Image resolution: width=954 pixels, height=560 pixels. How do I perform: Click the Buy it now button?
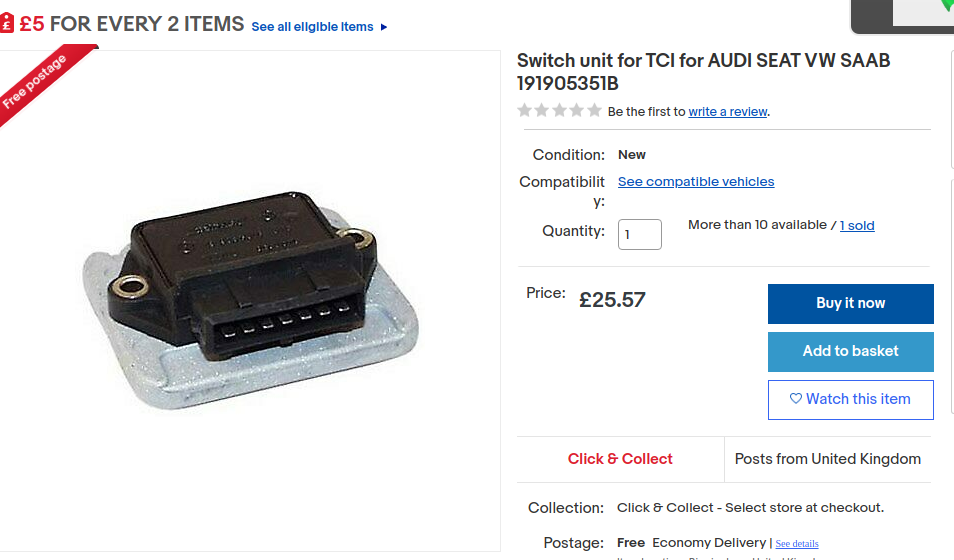851,304
